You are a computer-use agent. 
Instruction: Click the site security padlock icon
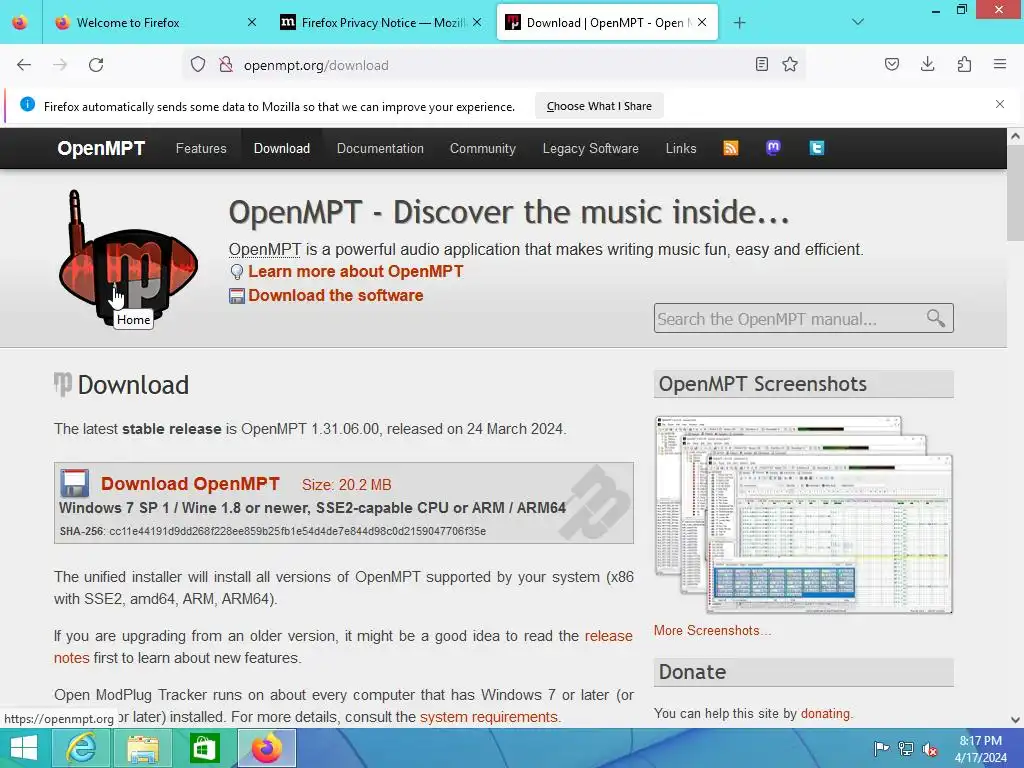point(226,65)
